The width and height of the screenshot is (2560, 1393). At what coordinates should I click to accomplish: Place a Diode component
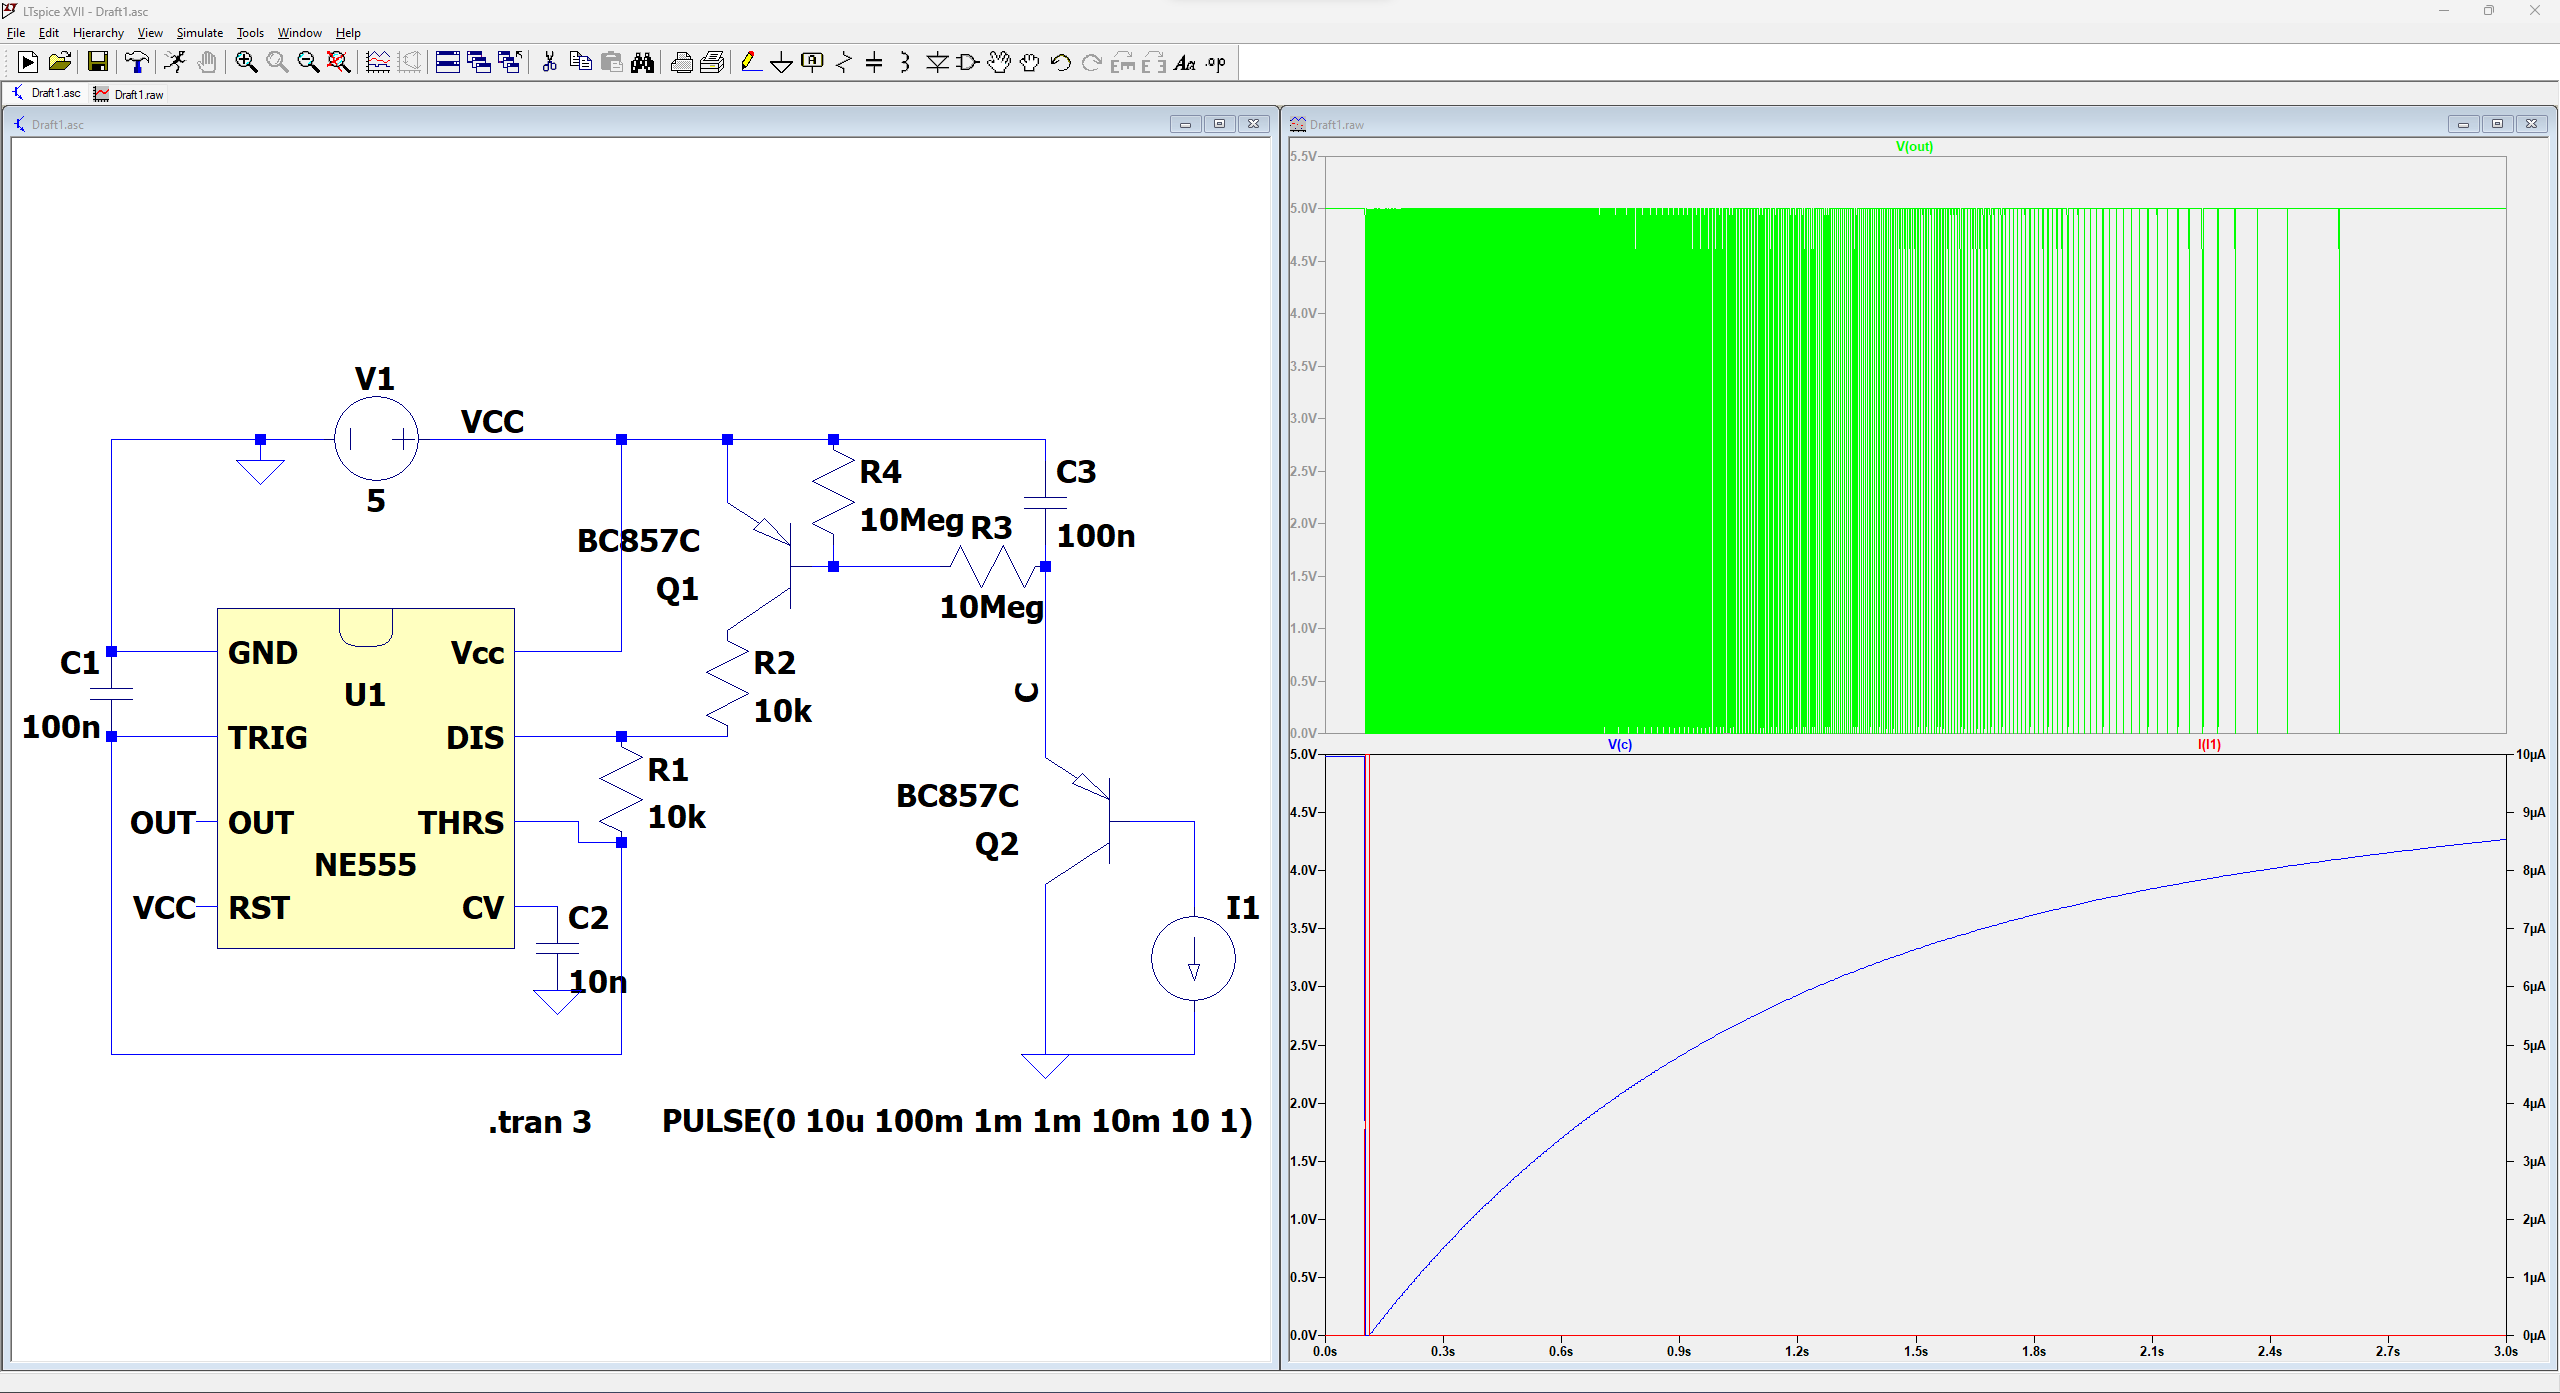point(937,62)
